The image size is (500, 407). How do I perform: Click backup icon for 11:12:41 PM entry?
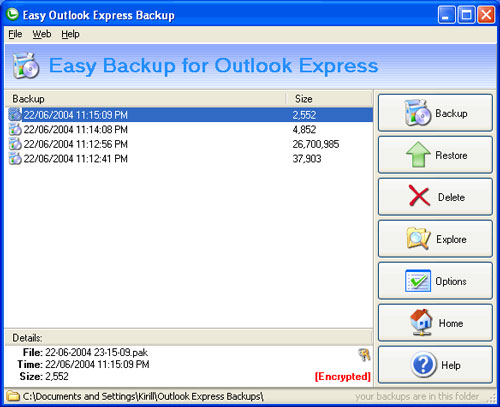pos(15,159)
